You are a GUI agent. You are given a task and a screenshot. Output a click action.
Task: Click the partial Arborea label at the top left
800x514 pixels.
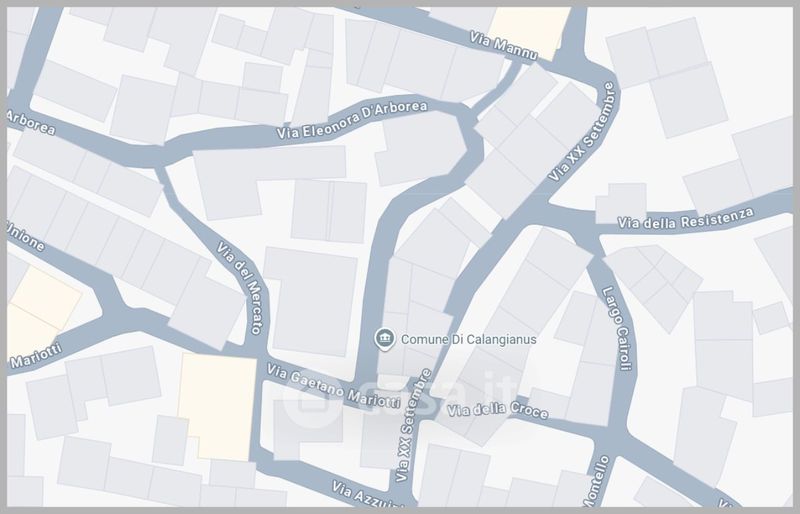coord(31,122)
